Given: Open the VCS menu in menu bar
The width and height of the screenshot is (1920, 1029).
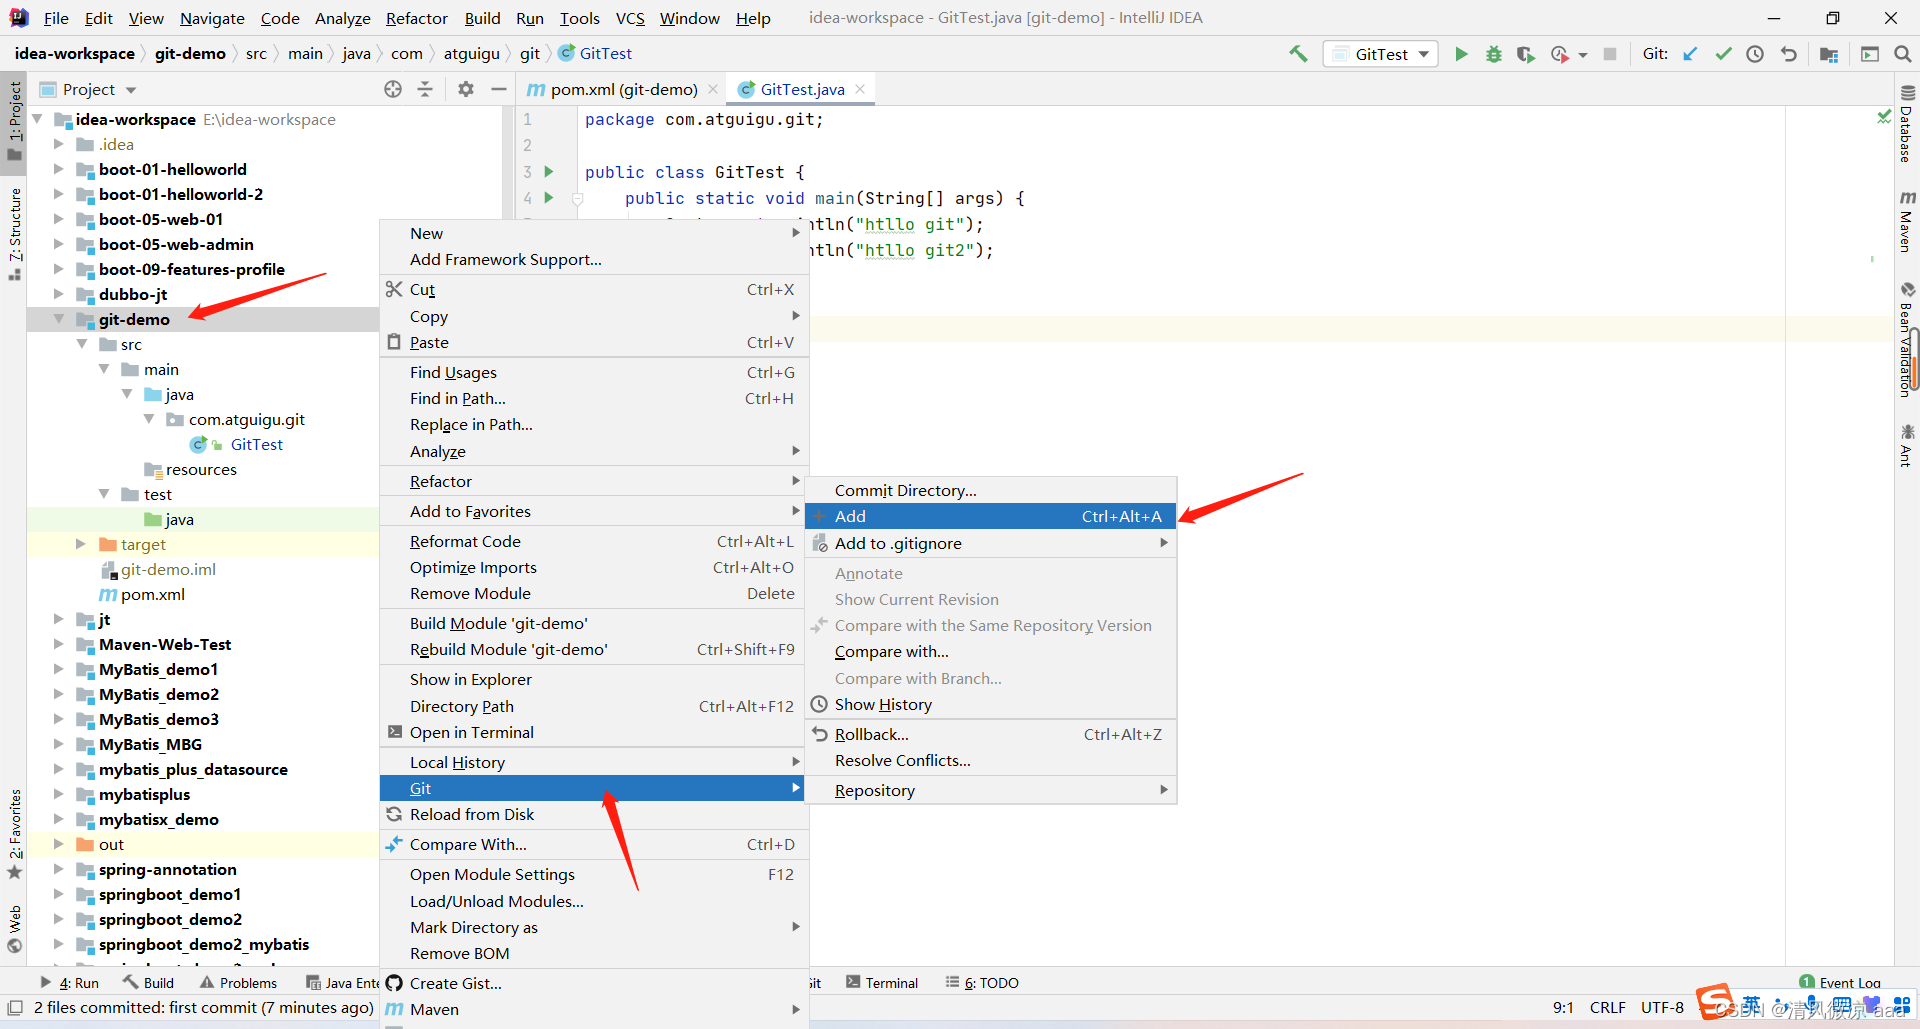Looking at the screenshot, I should click(630, 18).
